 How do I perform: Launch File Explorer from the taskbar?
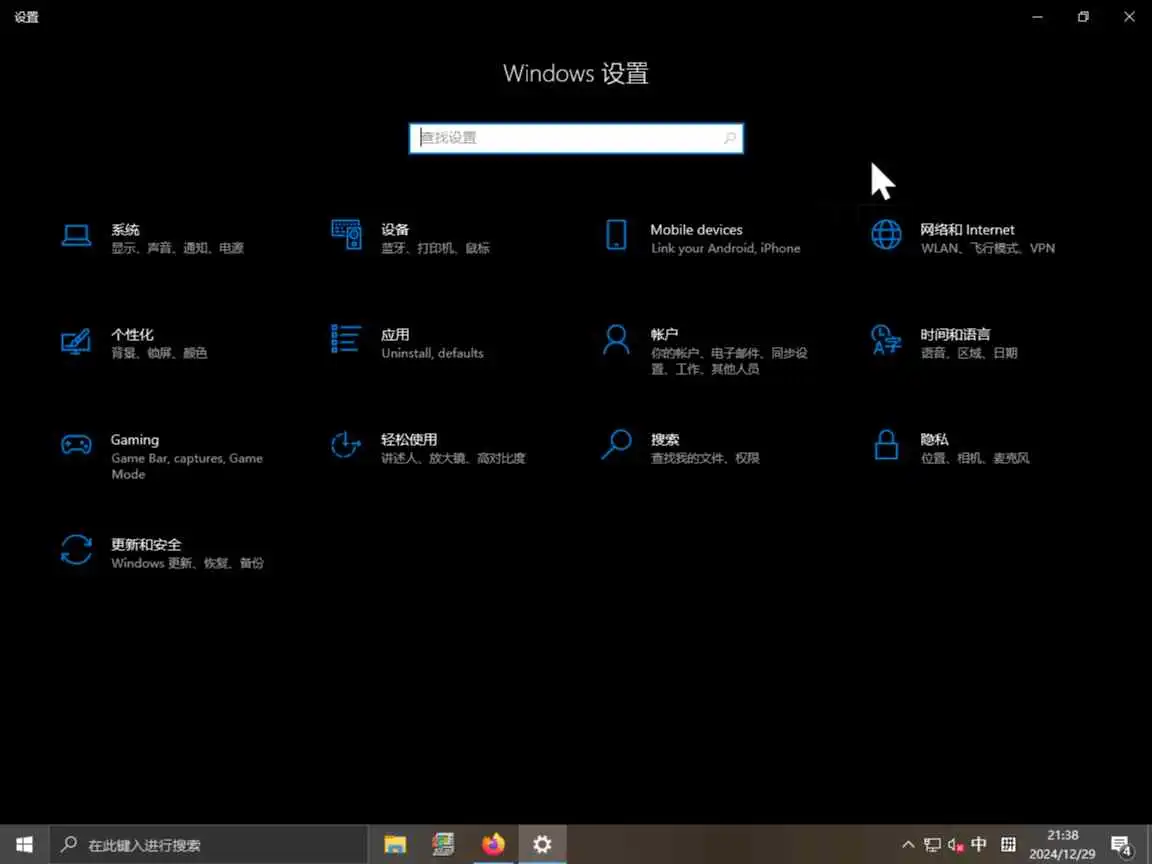(395, 845)
